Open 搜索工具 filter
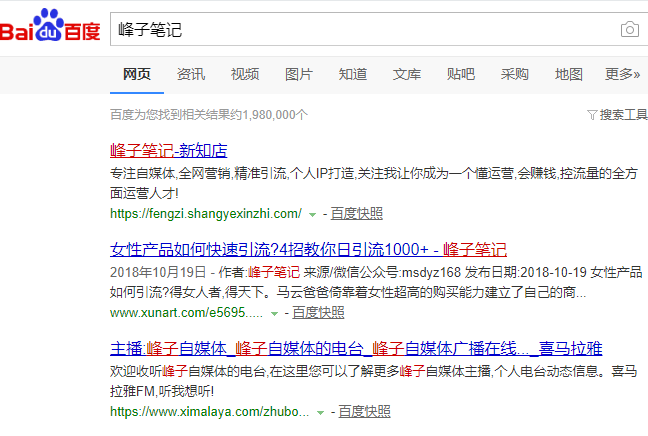This screenshot has width=648, height=436. click(617, 114)
